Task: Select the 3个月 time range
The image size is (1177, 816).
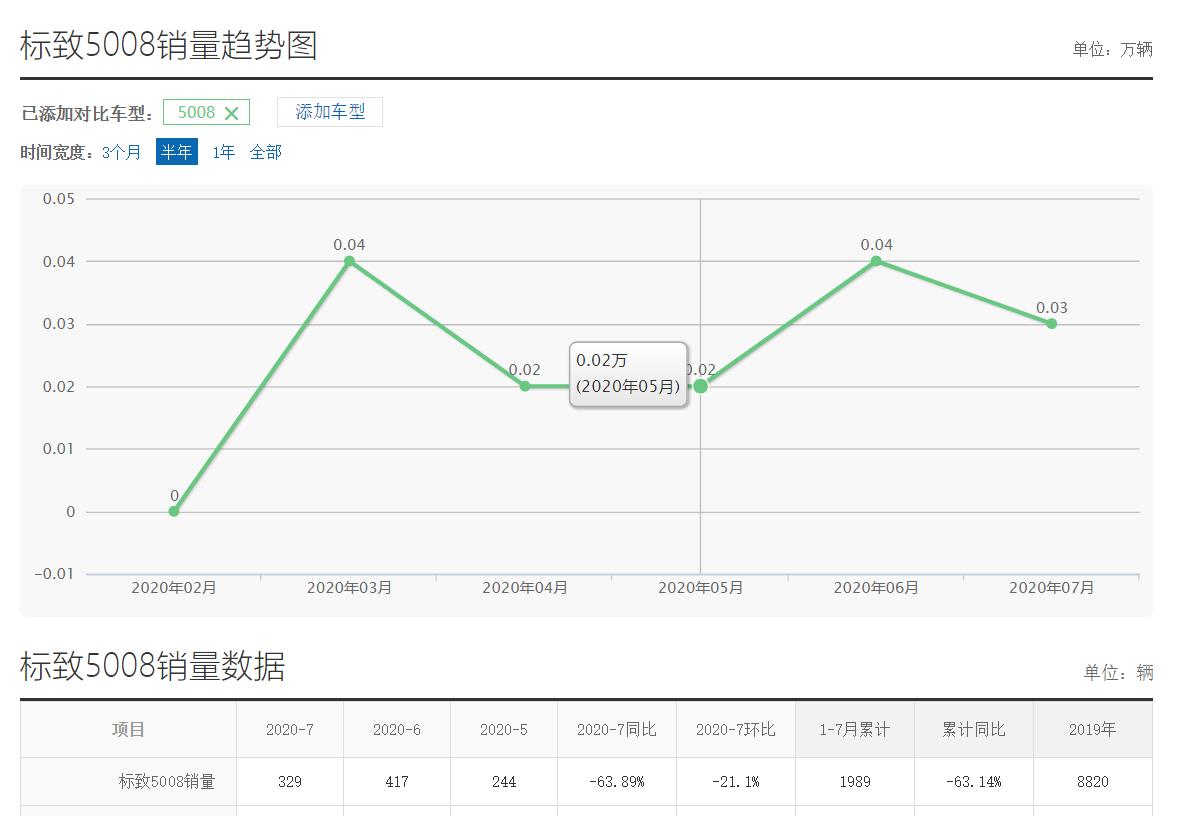Action: point(122,152)
